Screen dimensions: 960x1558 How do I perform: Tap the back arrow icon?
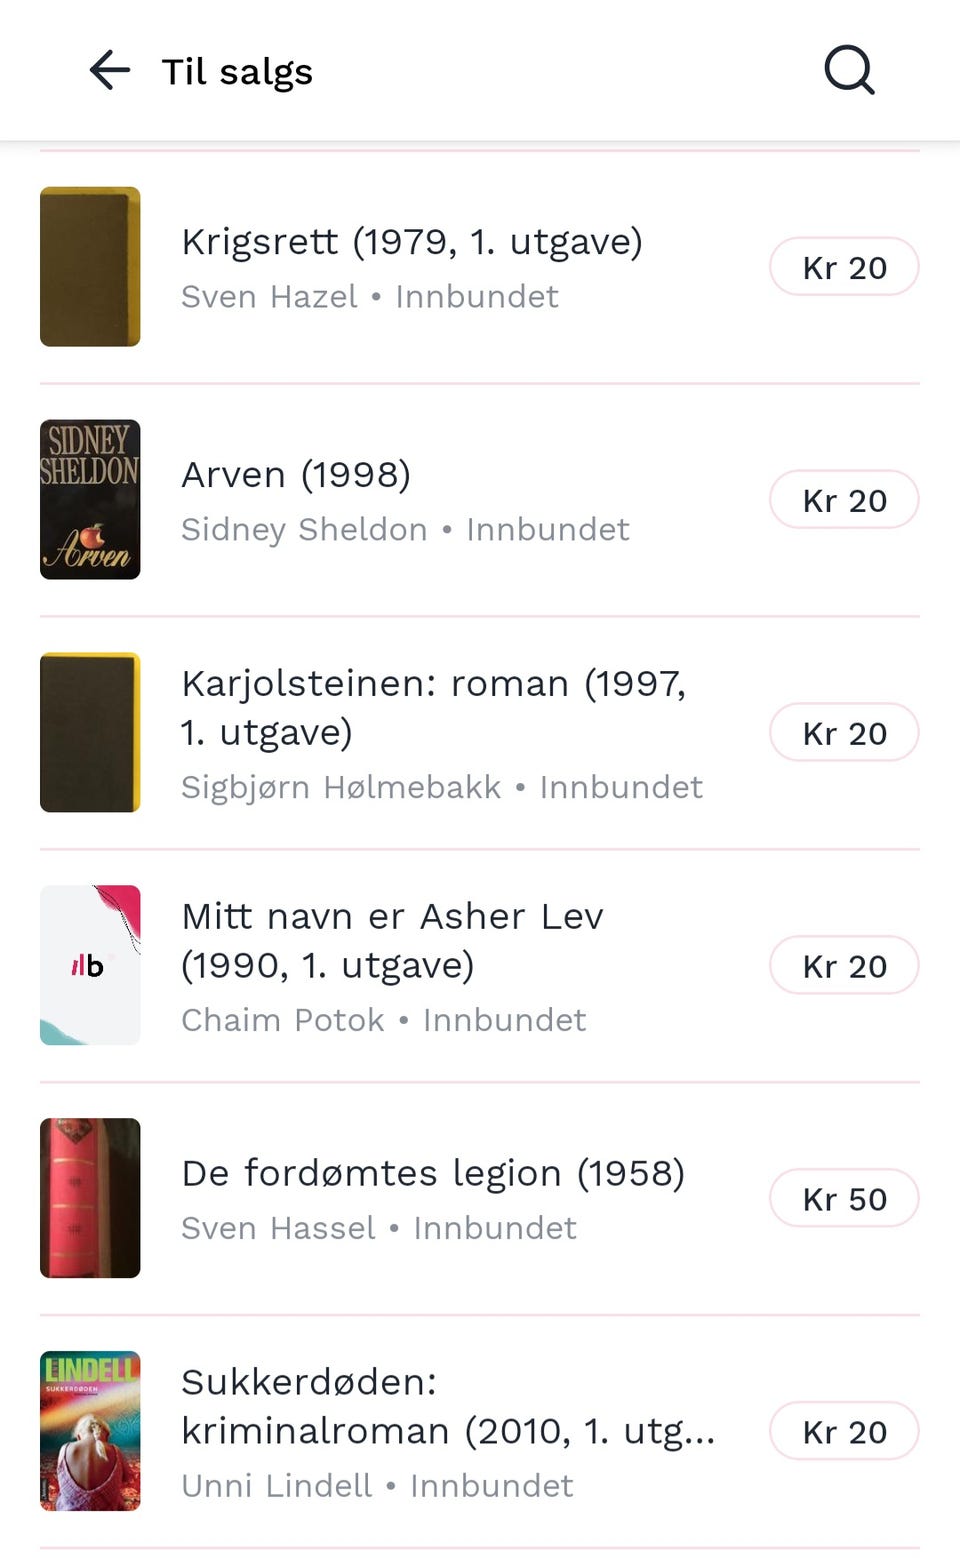click(110, 71)
